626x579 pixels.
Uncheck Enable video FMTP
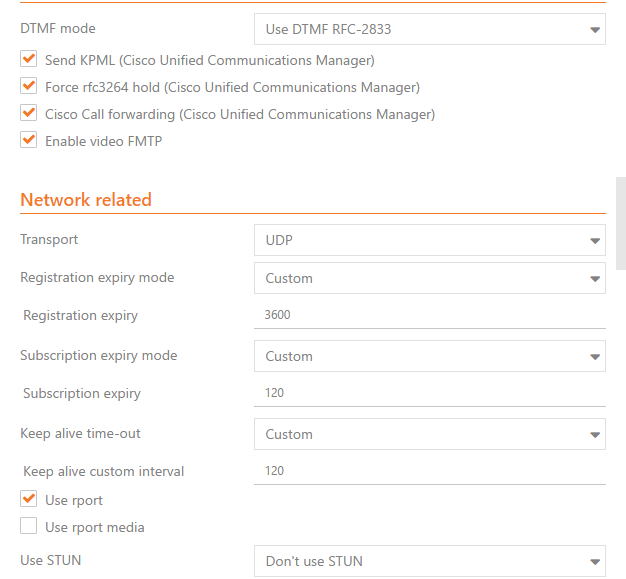tap(29, 141)
